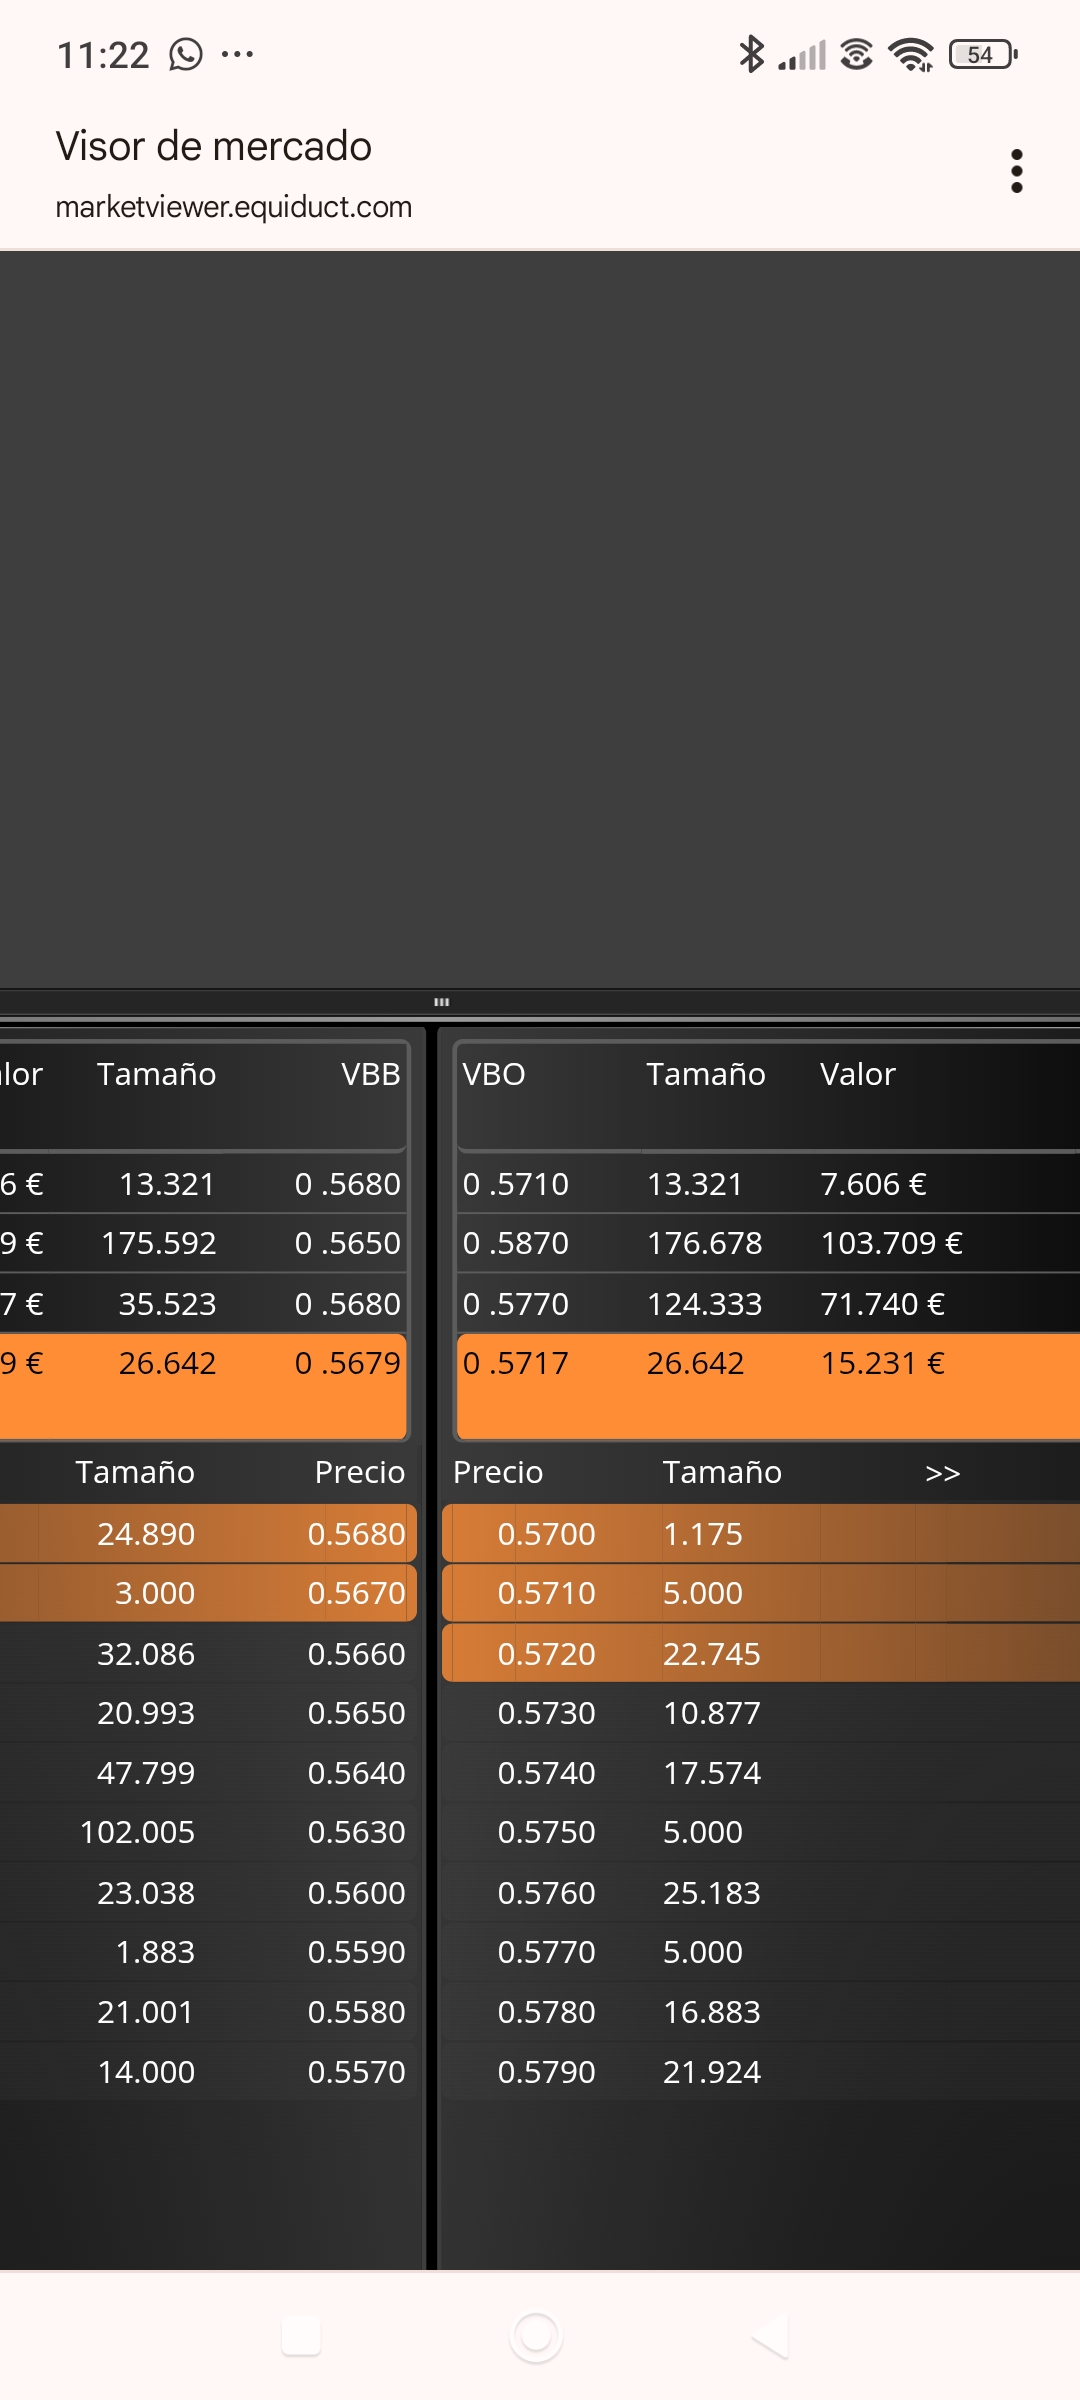Click the VBB column header
The height and width of the screenshot is (2400, 1080).
click(x=370, y=1074)
